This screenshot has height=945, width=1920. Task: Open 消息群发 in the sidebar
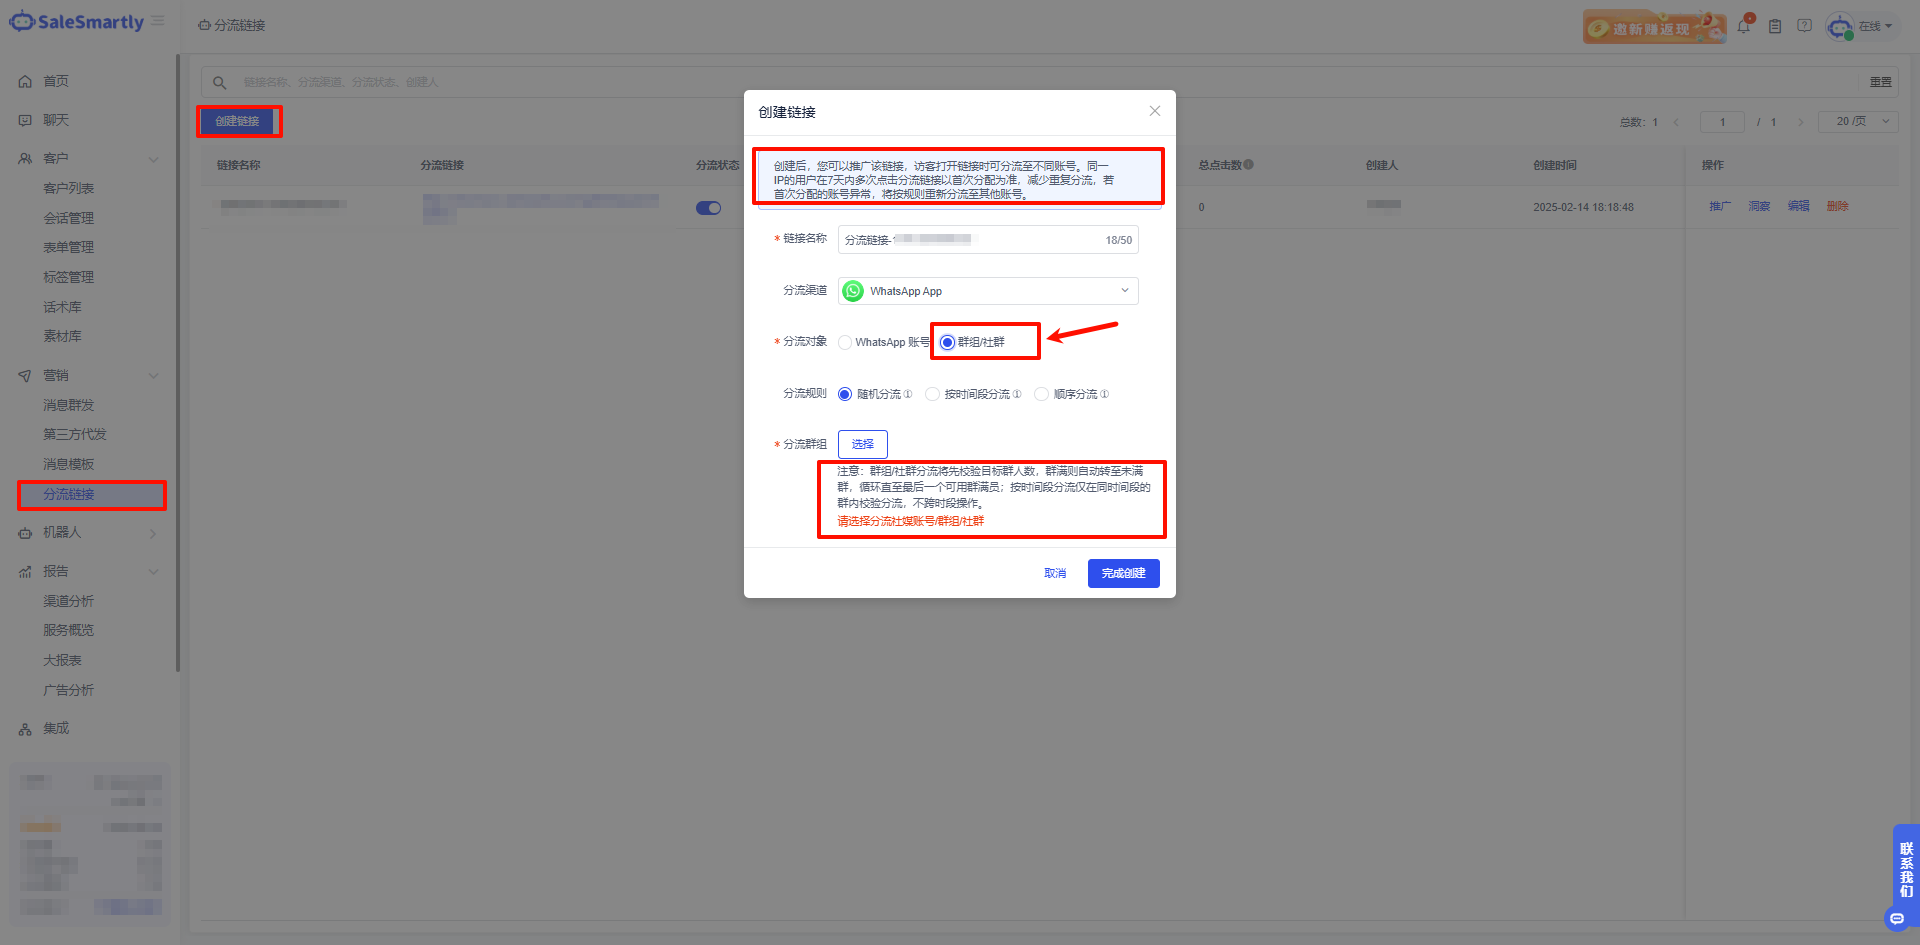(69, 405)
